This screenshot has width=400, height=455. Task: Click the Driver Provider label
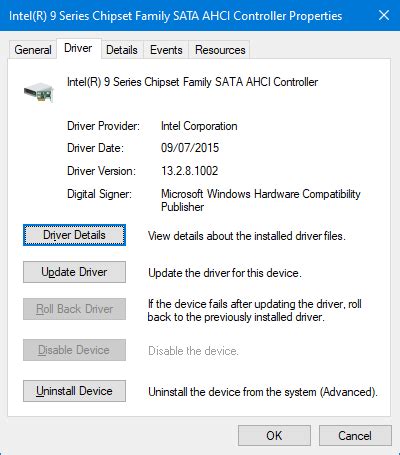103,126
